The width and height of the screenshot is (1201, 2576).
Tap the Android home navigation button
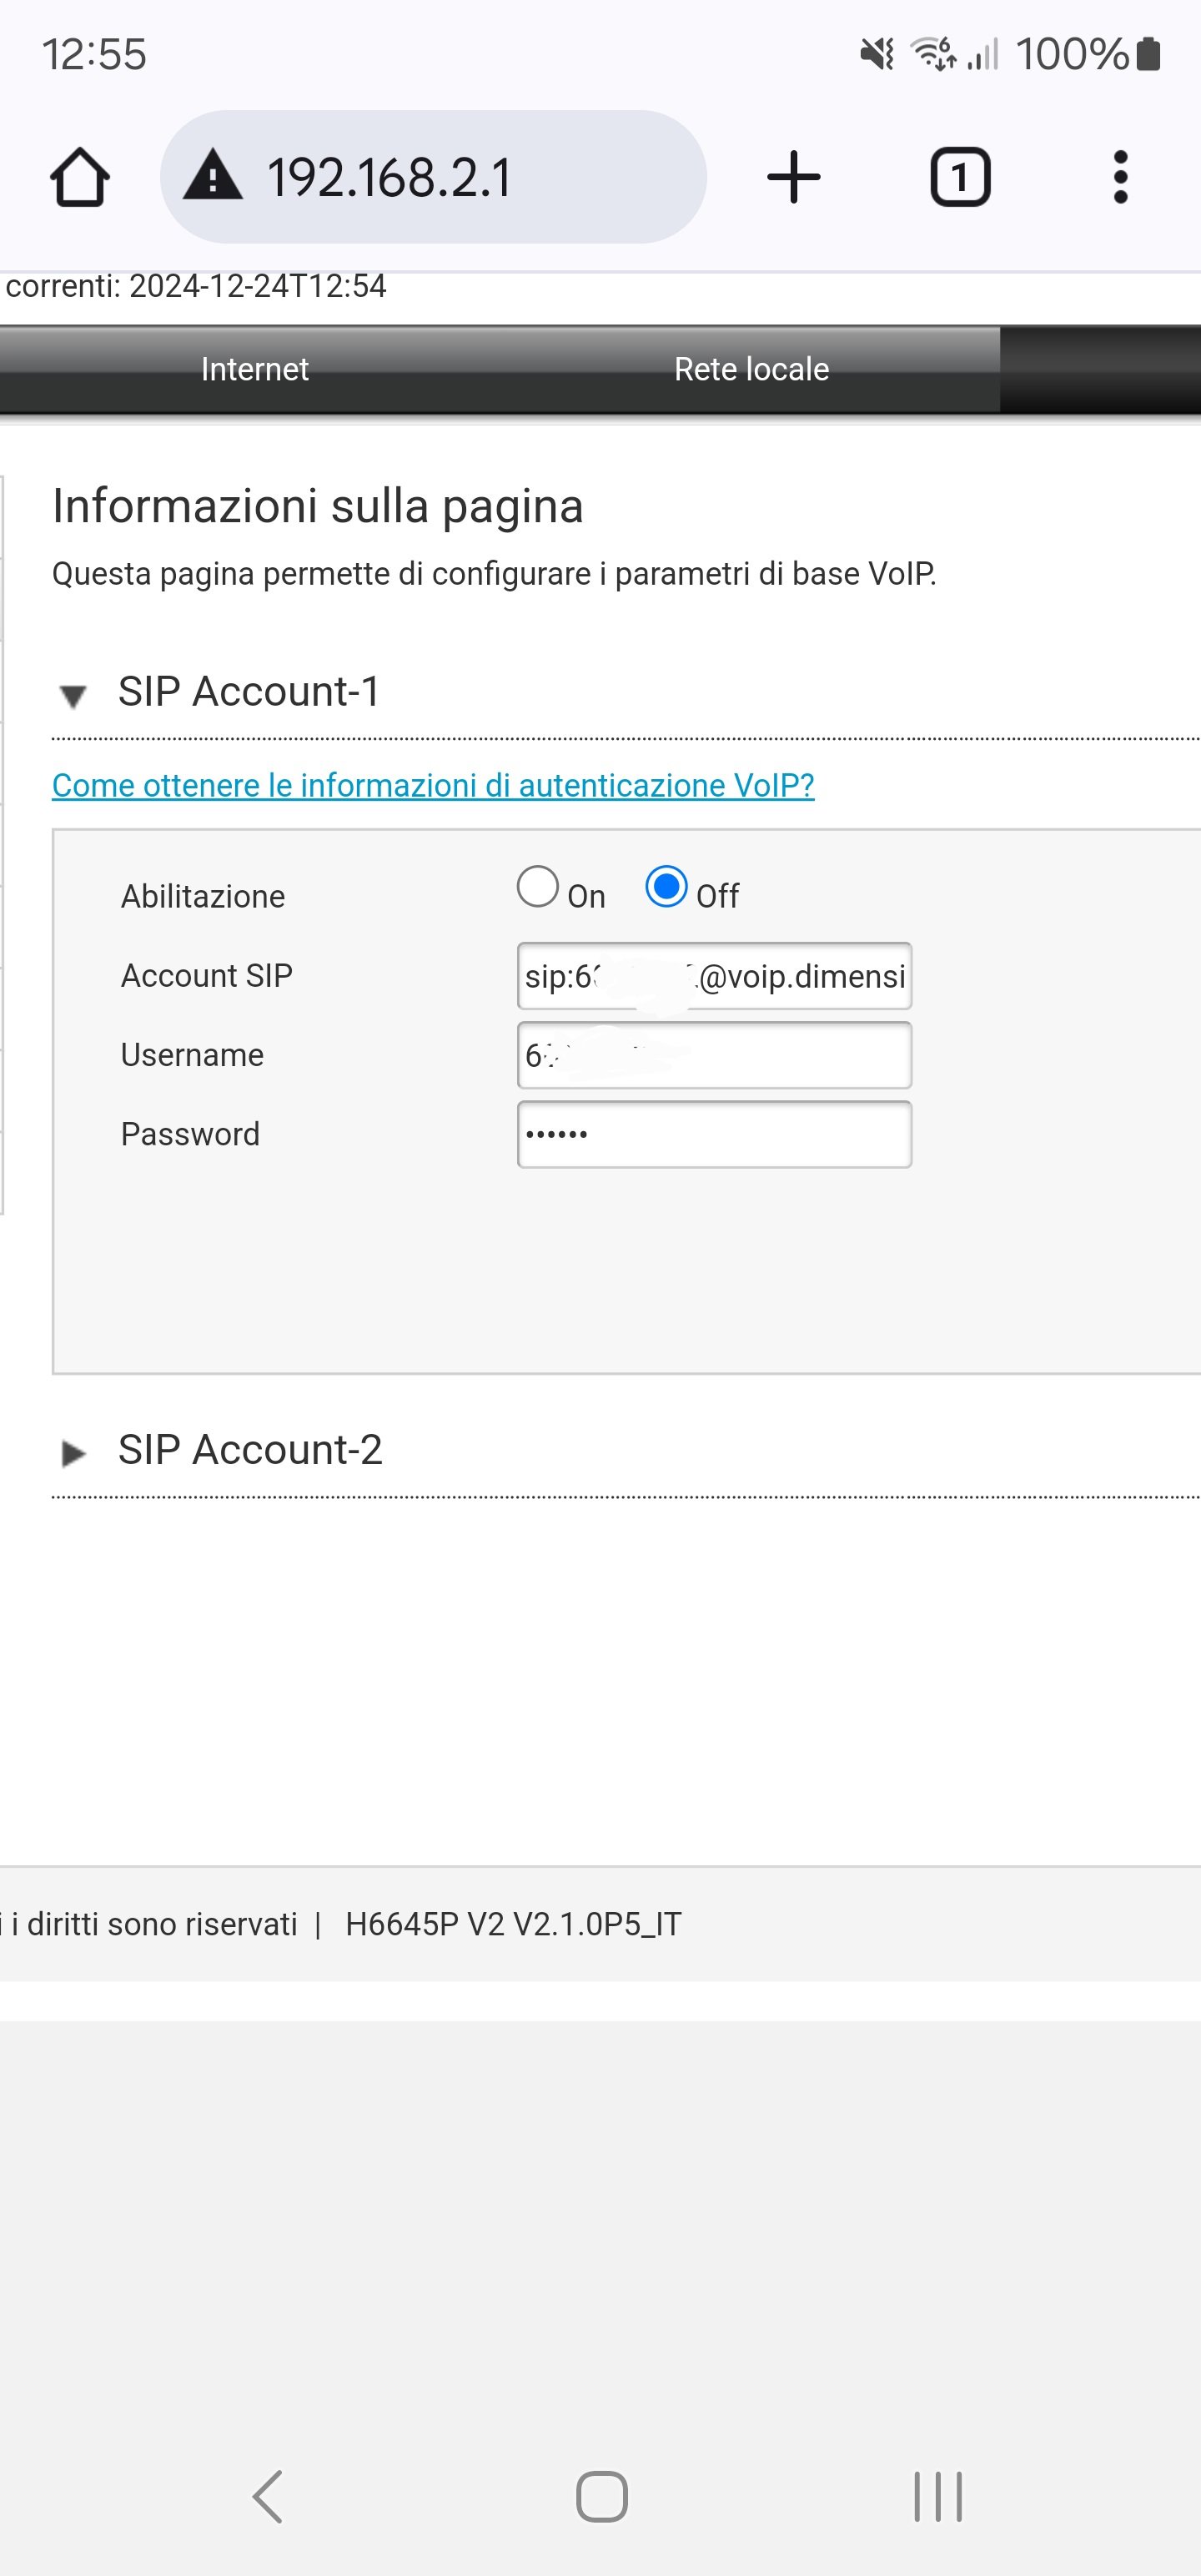tap(602, 2496)
